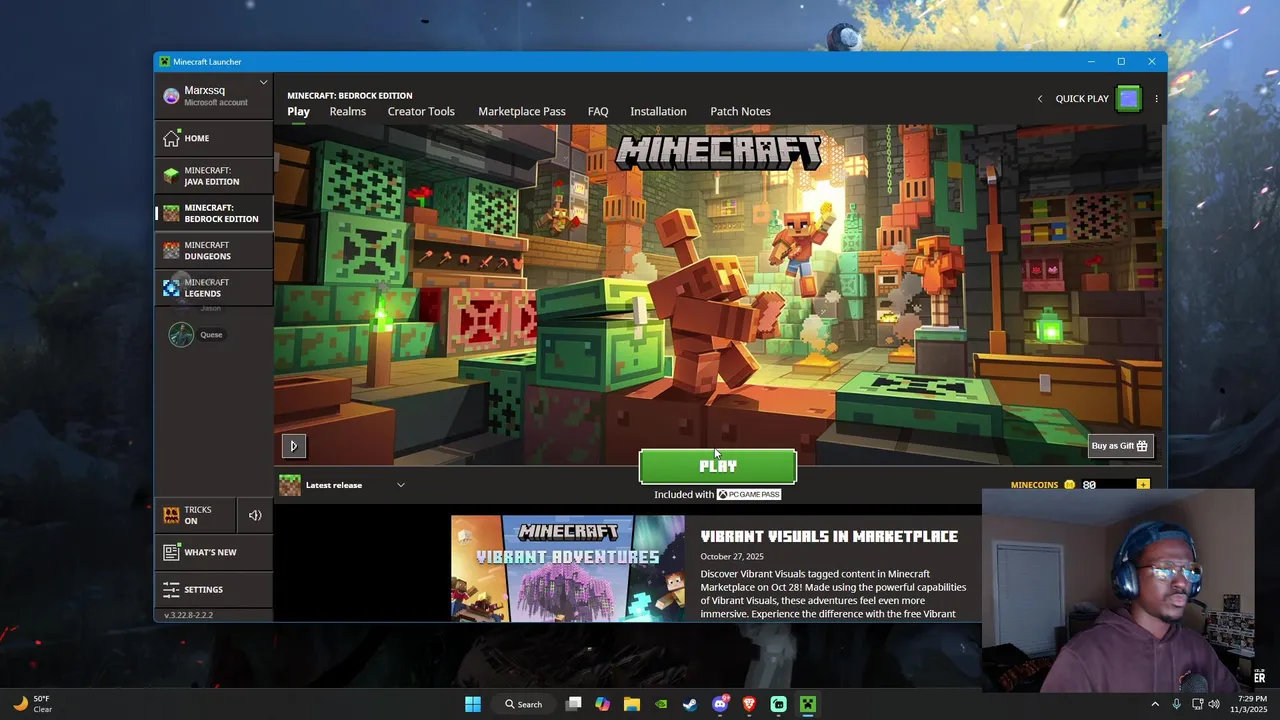Click the Quick Play back arrow
The height and width of the screenshot is (720, 1280).
pos(1040,99)
